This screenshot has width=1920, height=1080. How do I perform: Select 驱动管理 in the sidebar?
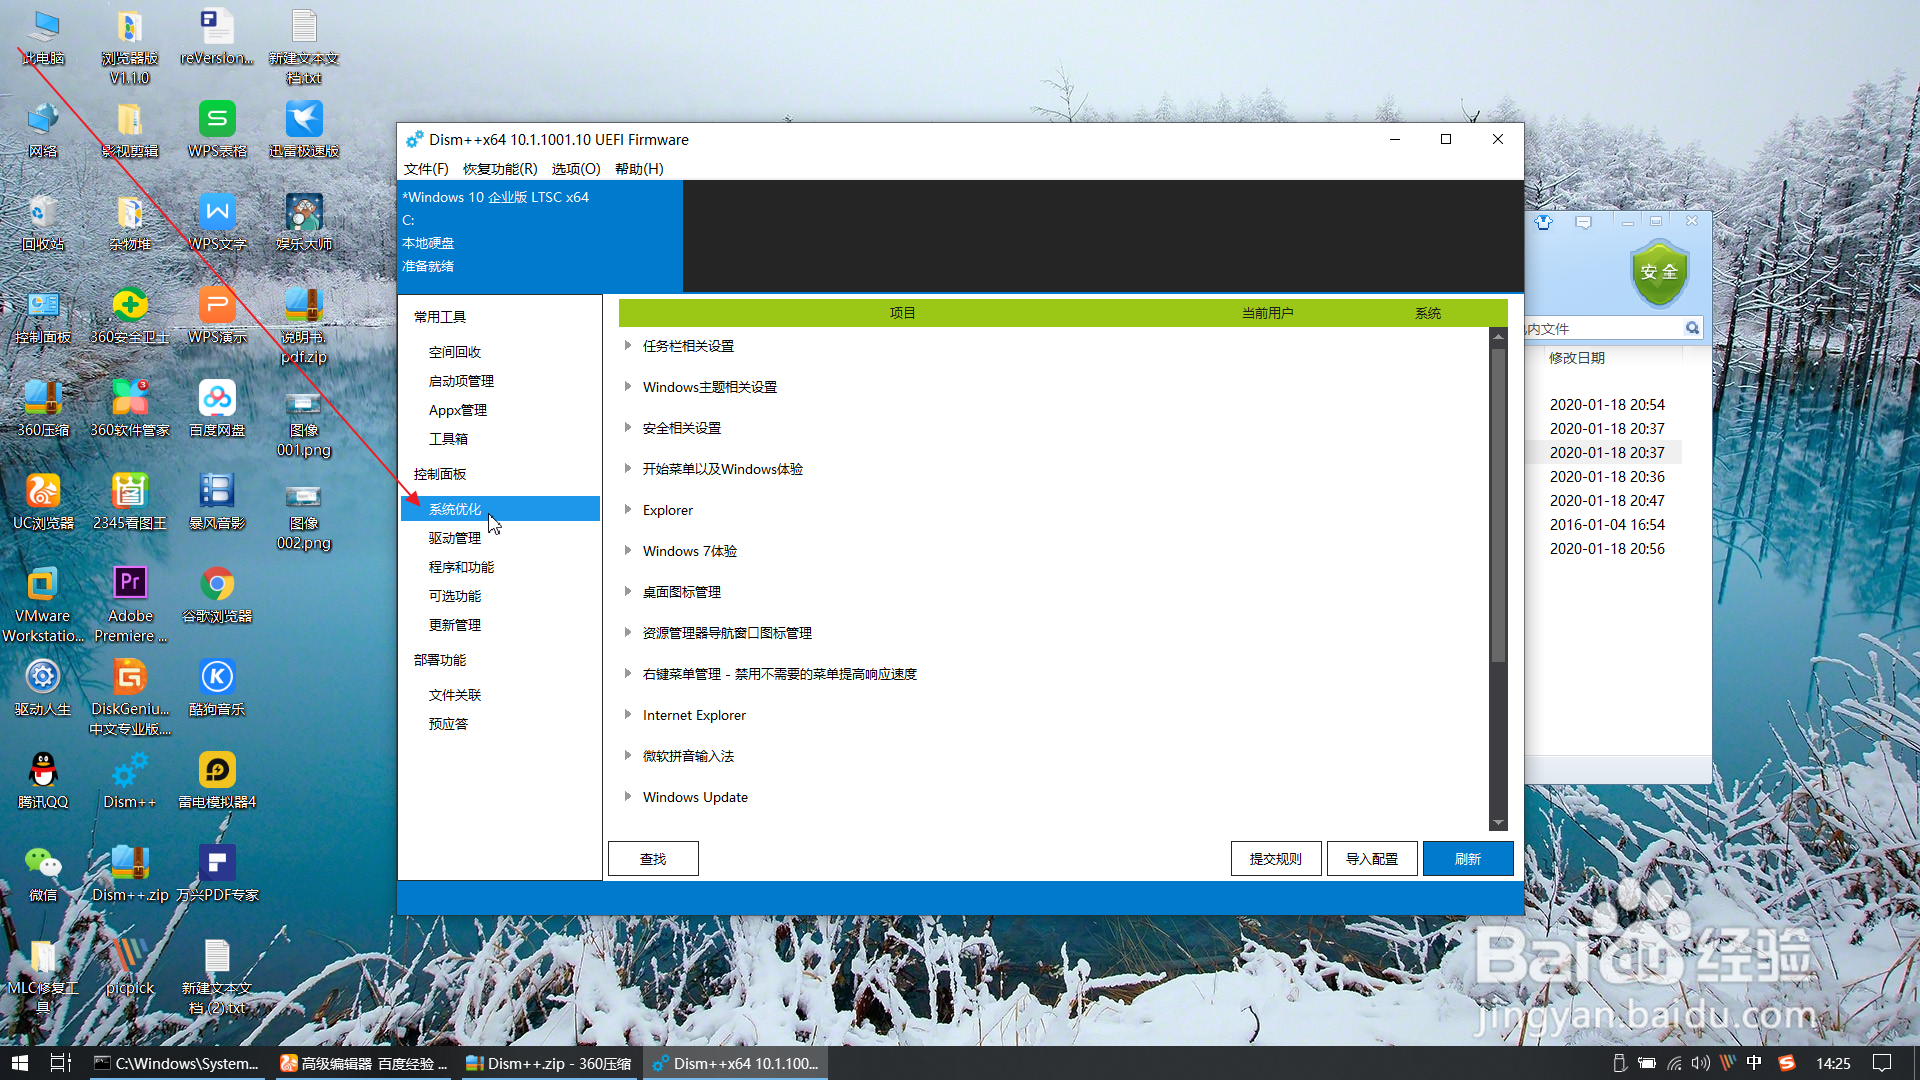pos(455,538)
